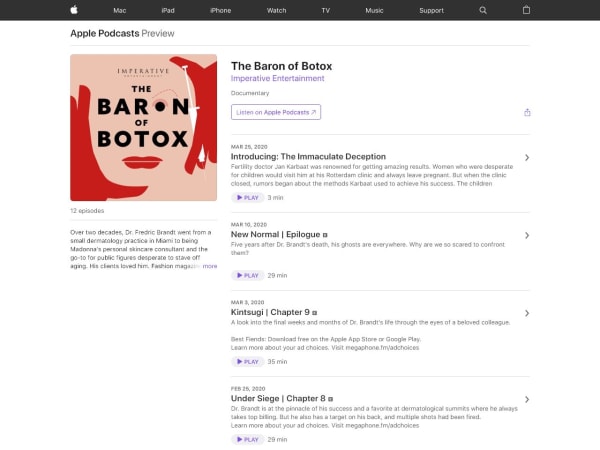Image resolution: width=600 pixels, height=450 pixels.
Task: Open the shopping bag icon
Action: click(526, 10)
